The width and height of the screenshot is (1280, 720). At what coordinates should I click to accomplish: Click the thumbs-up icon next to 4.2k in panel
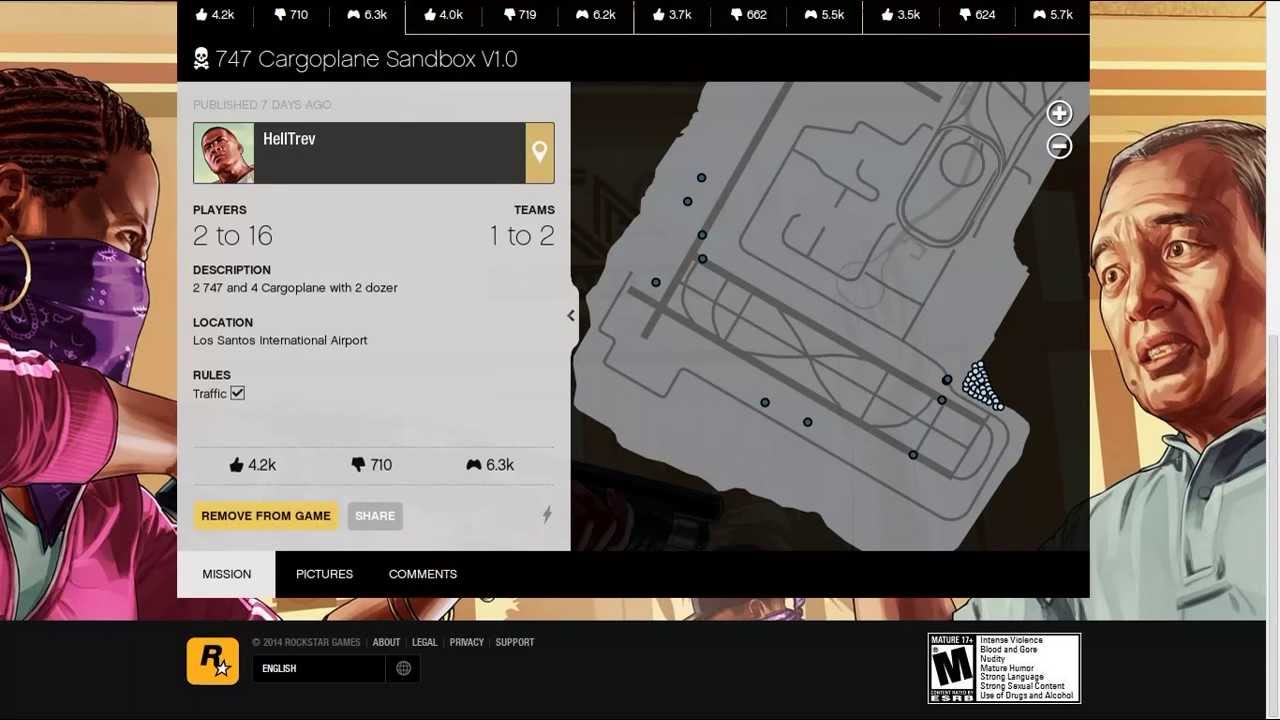coord(236,465)
